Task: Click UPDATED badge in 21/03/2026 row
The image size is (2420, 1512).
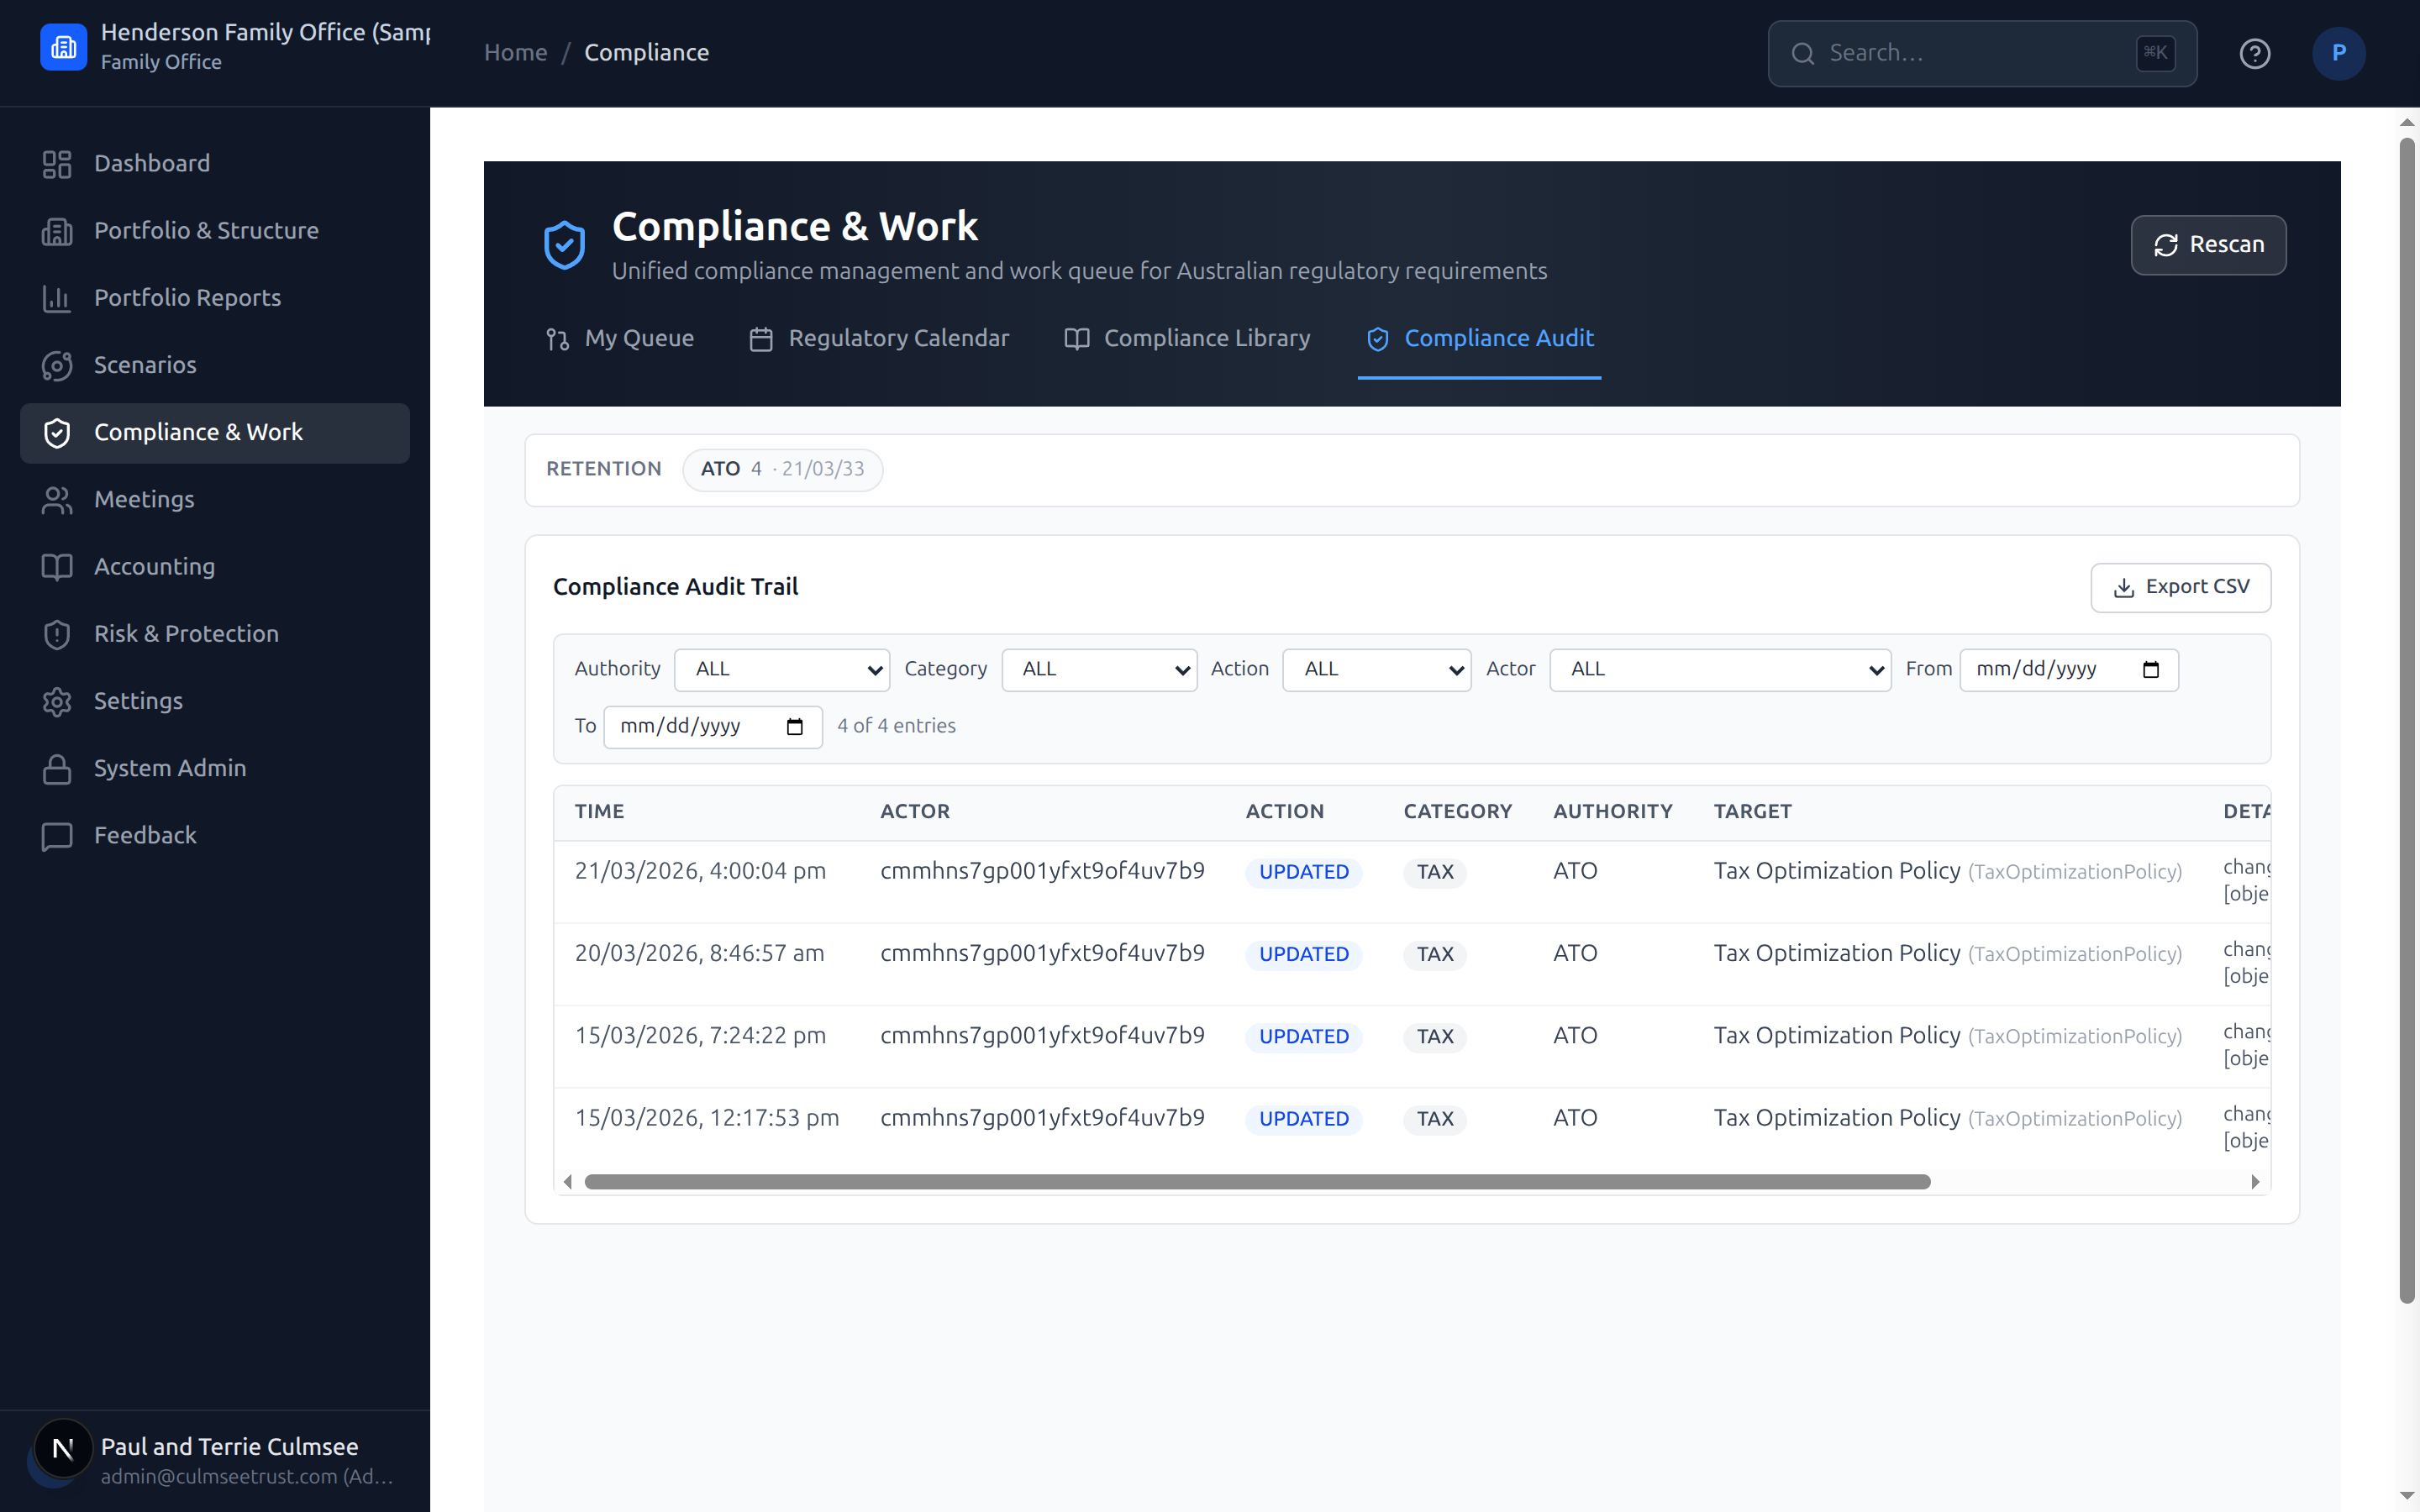Action: (1303, 872)
